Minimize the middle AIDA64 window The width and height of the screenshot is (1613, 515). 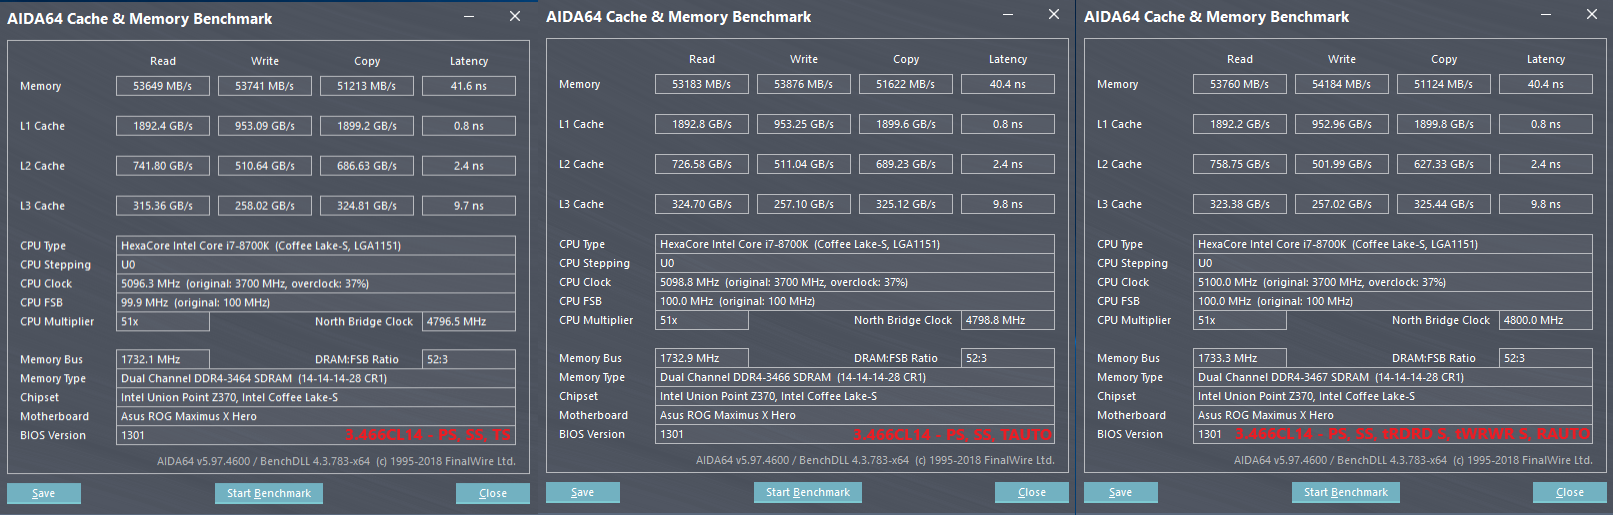click(1009, 15)
